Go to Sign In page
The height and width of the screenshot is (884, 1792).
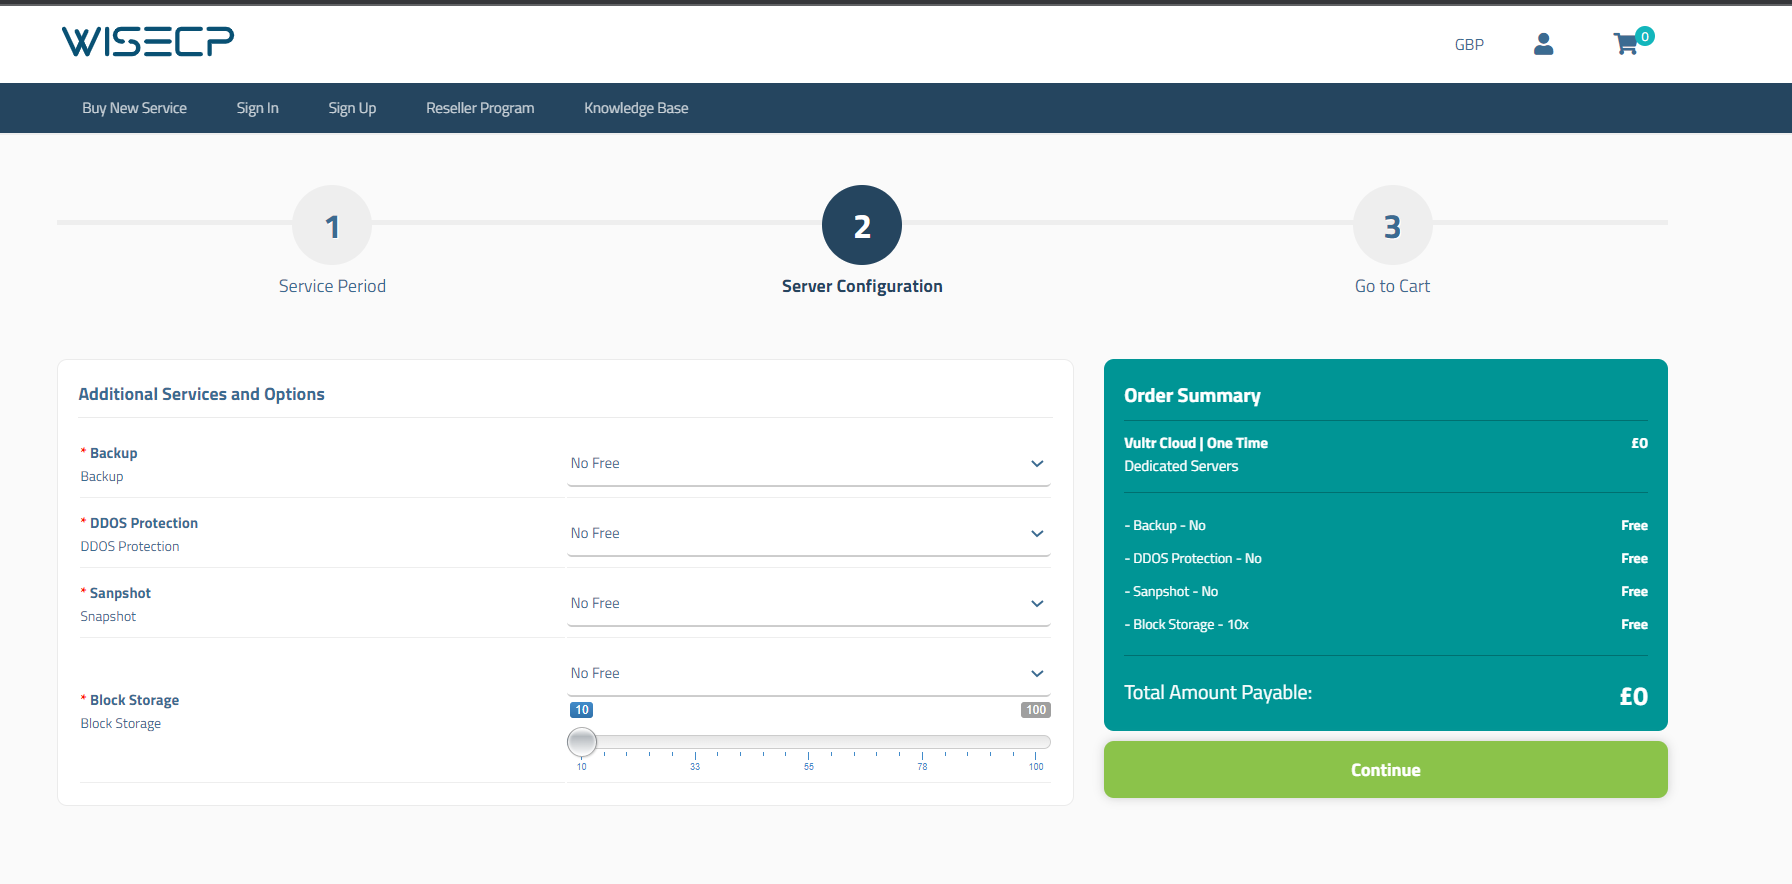(x=257, y=108)
